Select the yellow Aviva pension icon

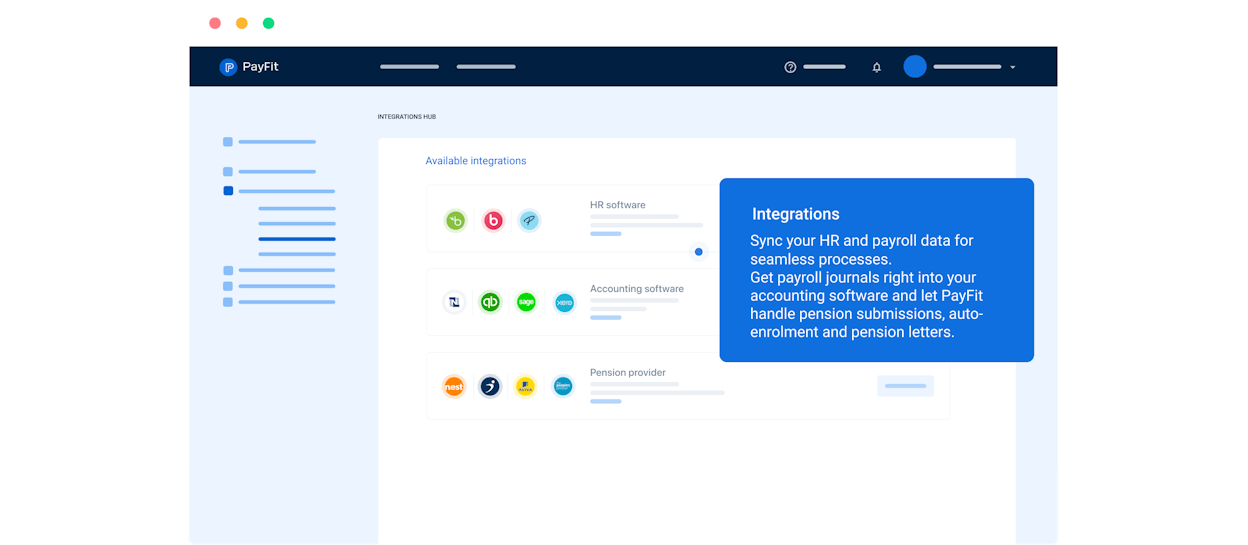(x=525, y=386)
